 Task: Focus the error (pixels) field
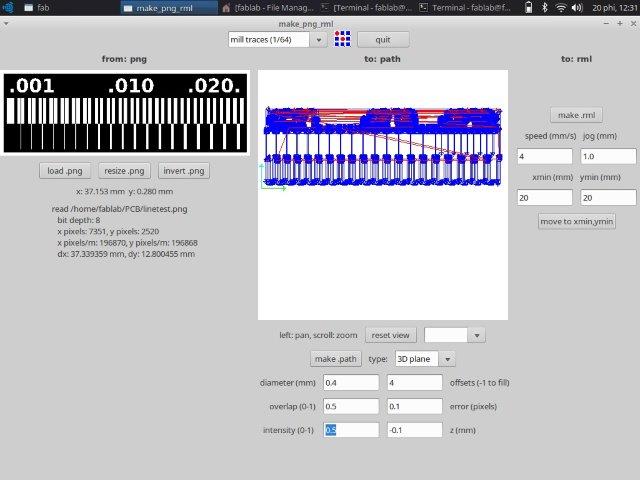pos(415,406)
